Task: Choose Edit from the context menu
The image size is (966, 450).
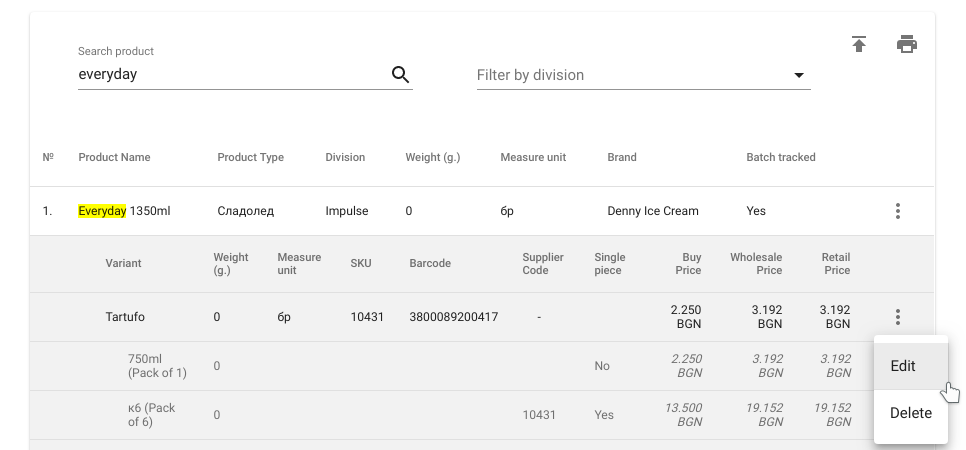Action: pyautogui.click(x=911, y=366)
